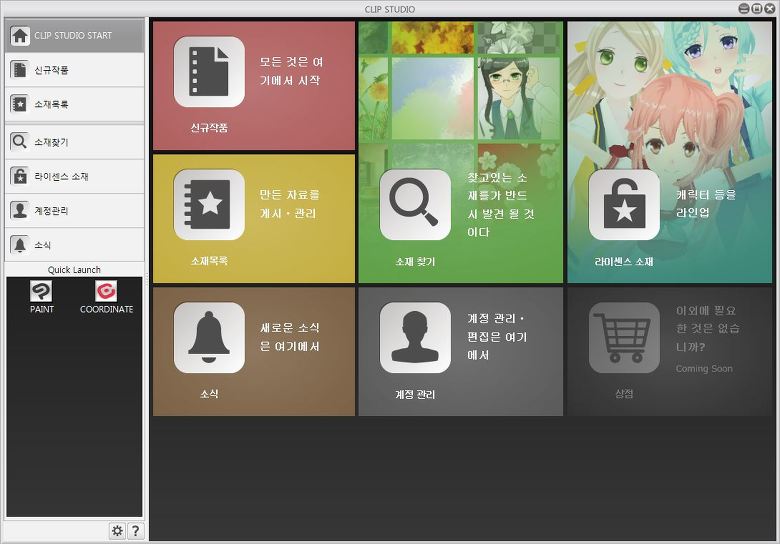Click the large bell icon on brown tile

209,337
